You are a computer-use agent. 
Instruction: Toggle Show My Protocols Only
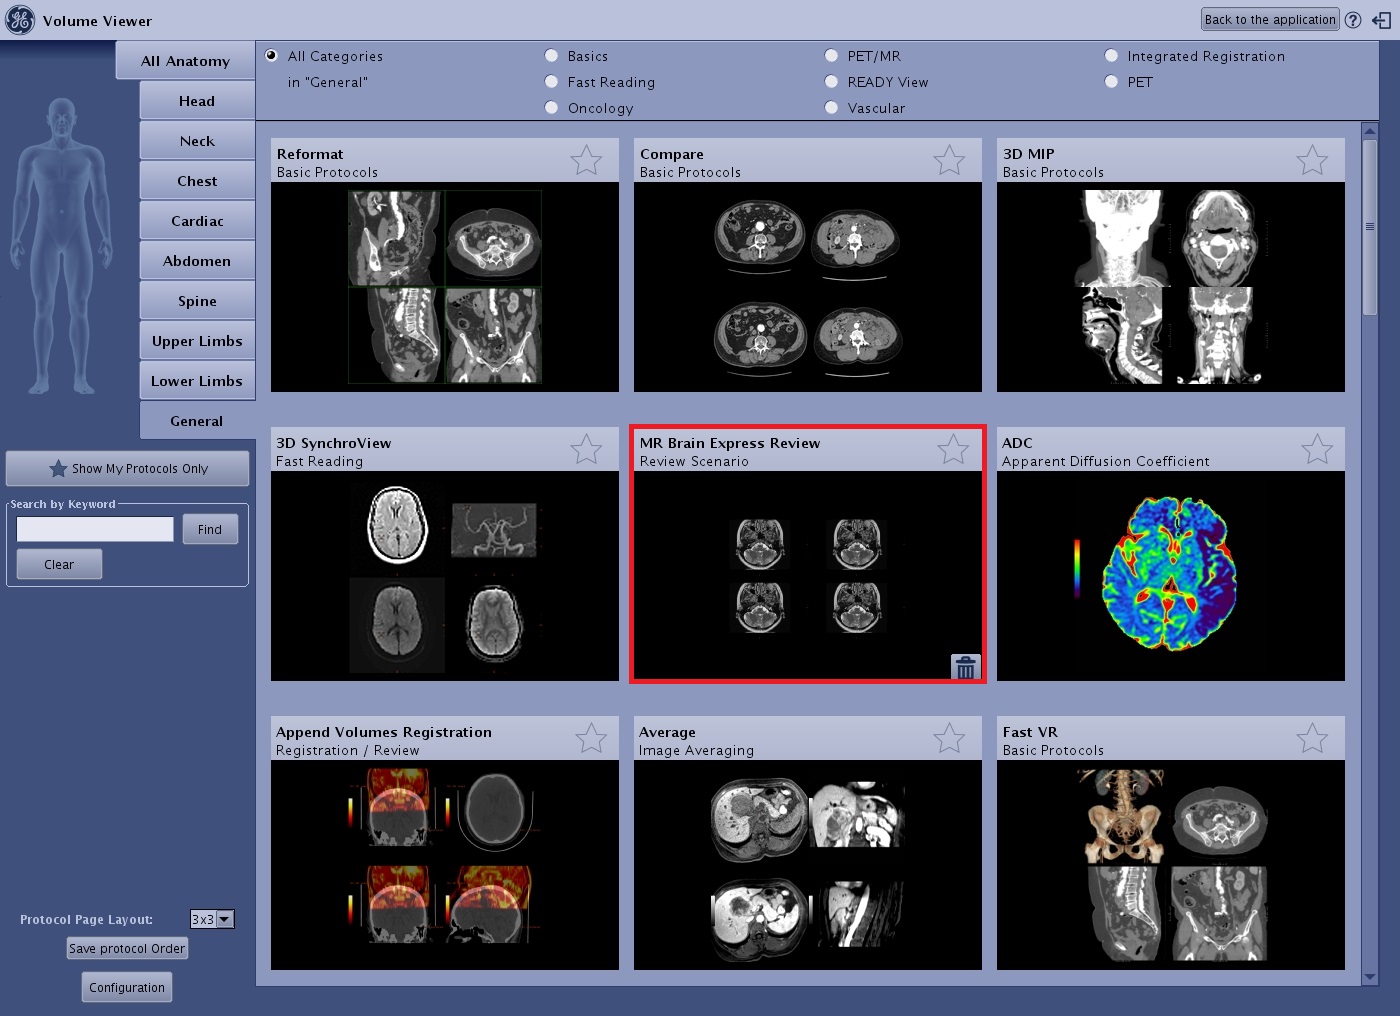pyautogui.click(x=128, y=468)
